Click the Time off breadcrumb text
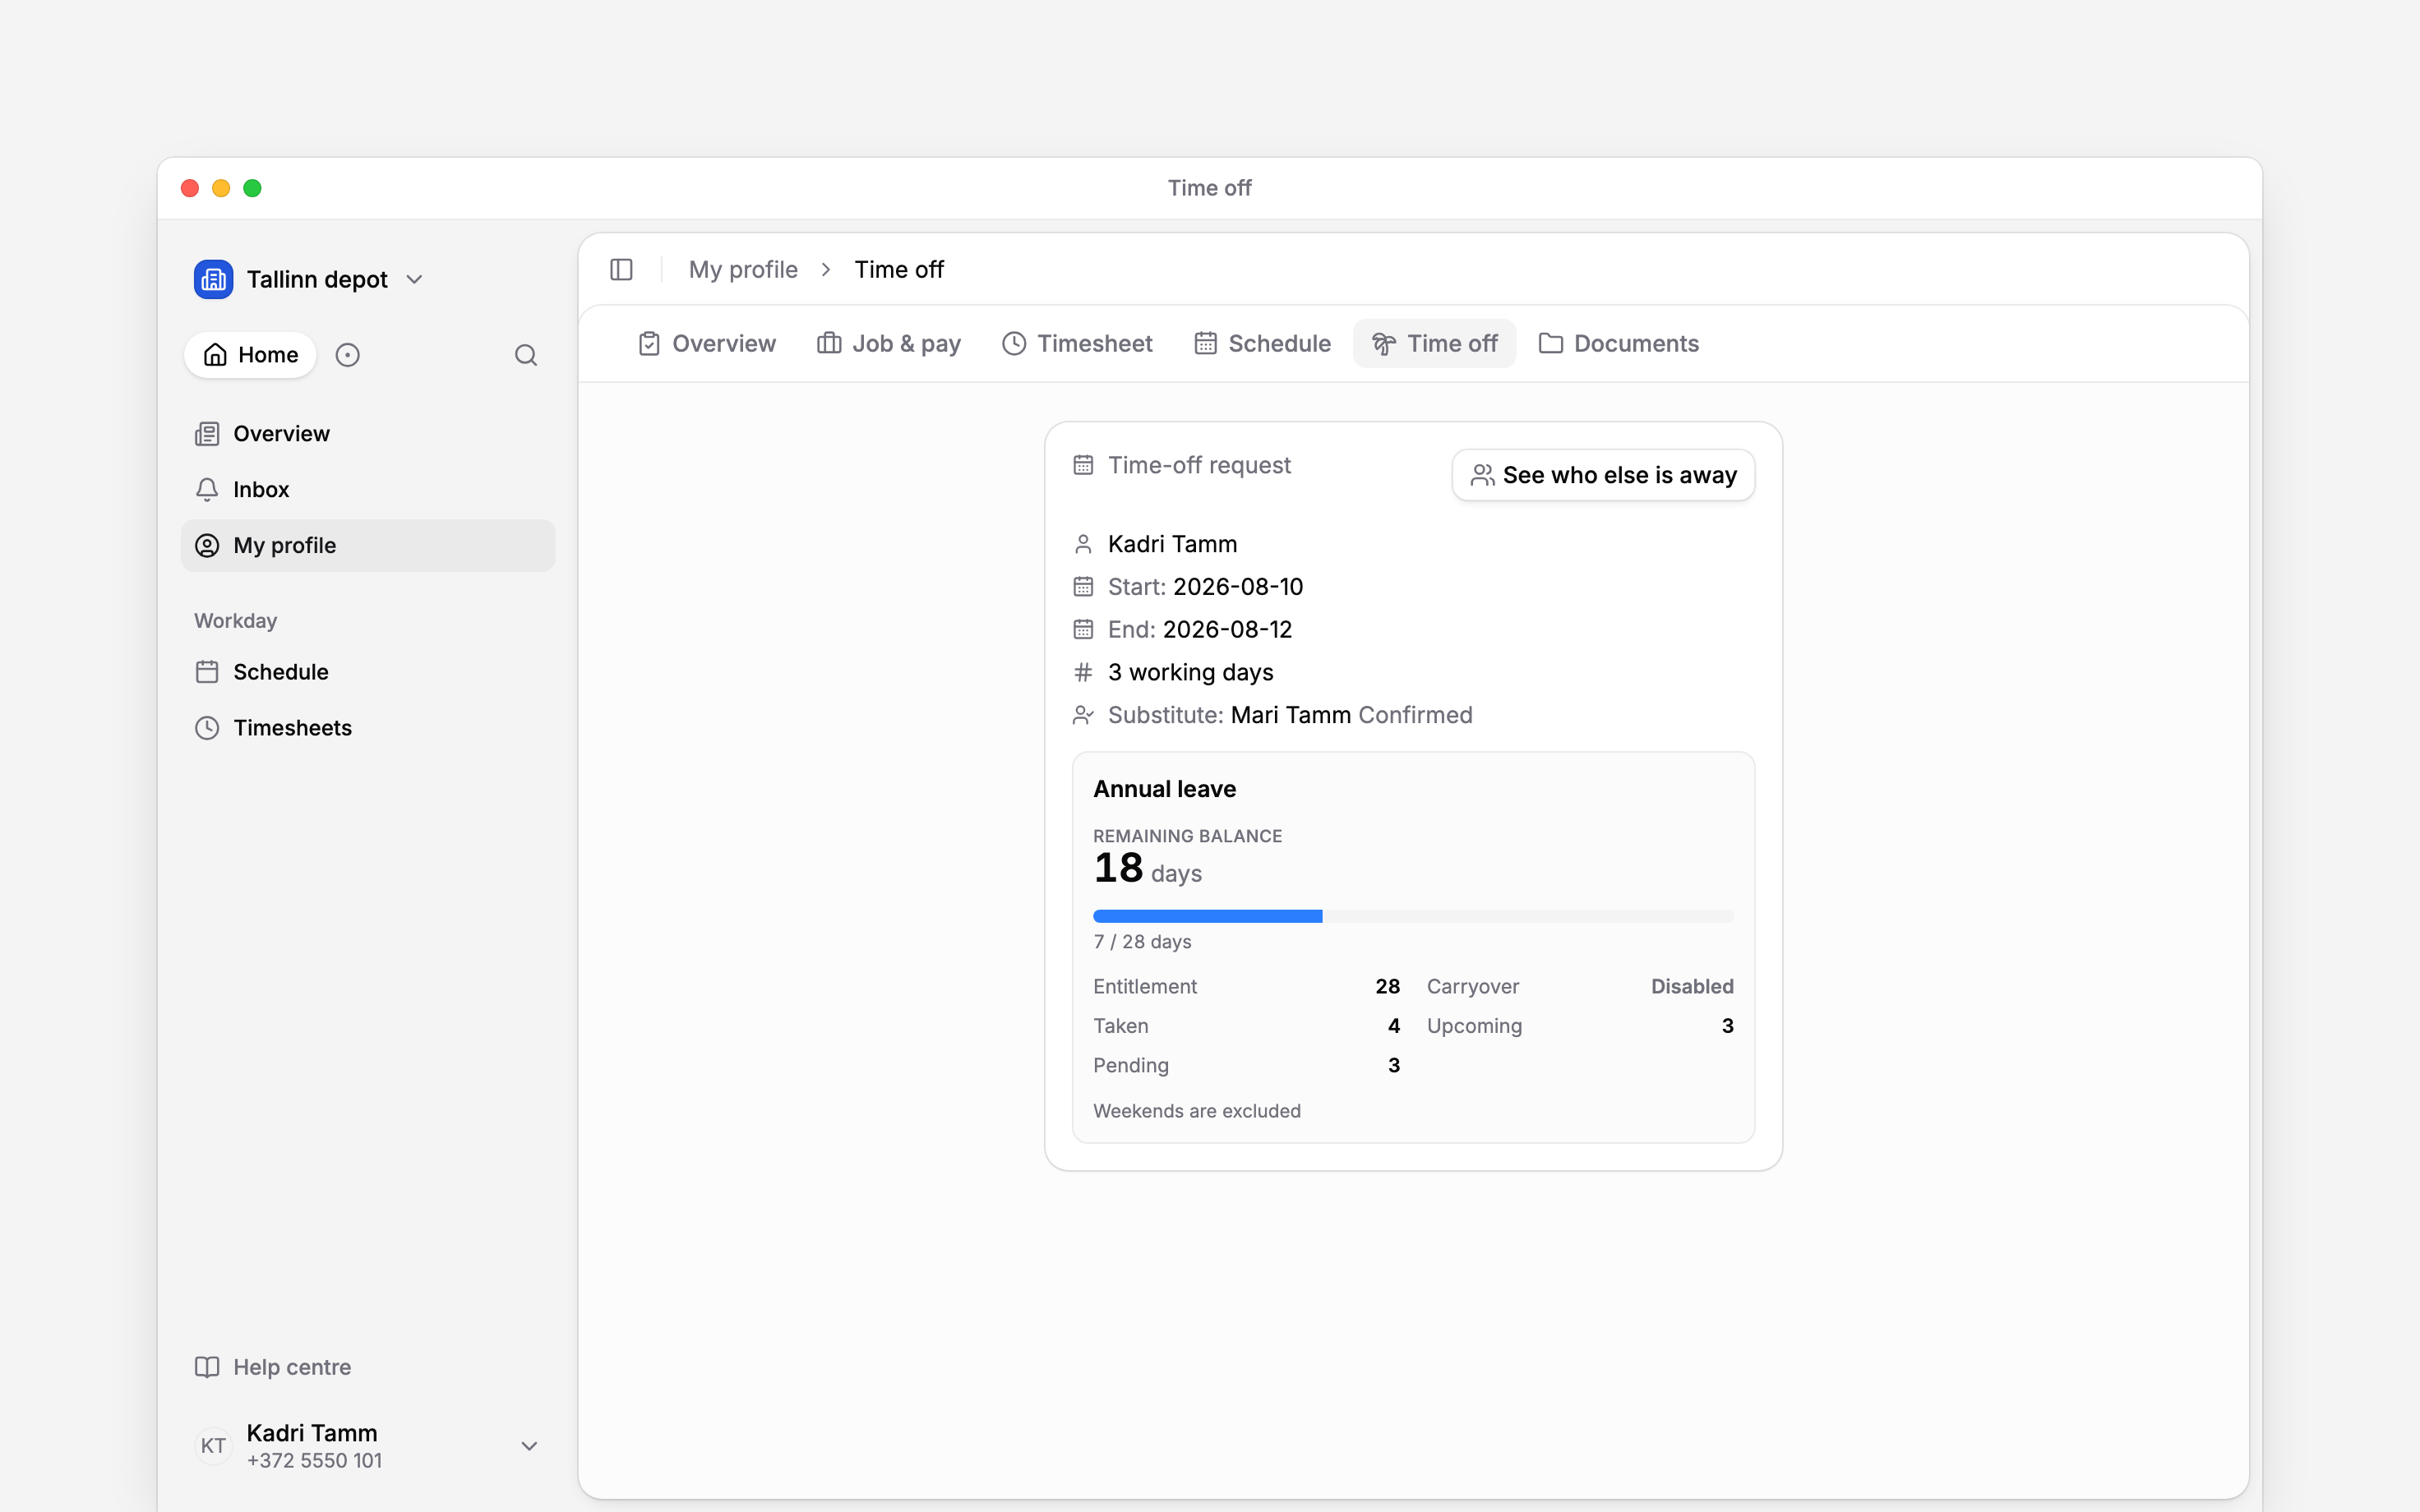 [899, 270]
